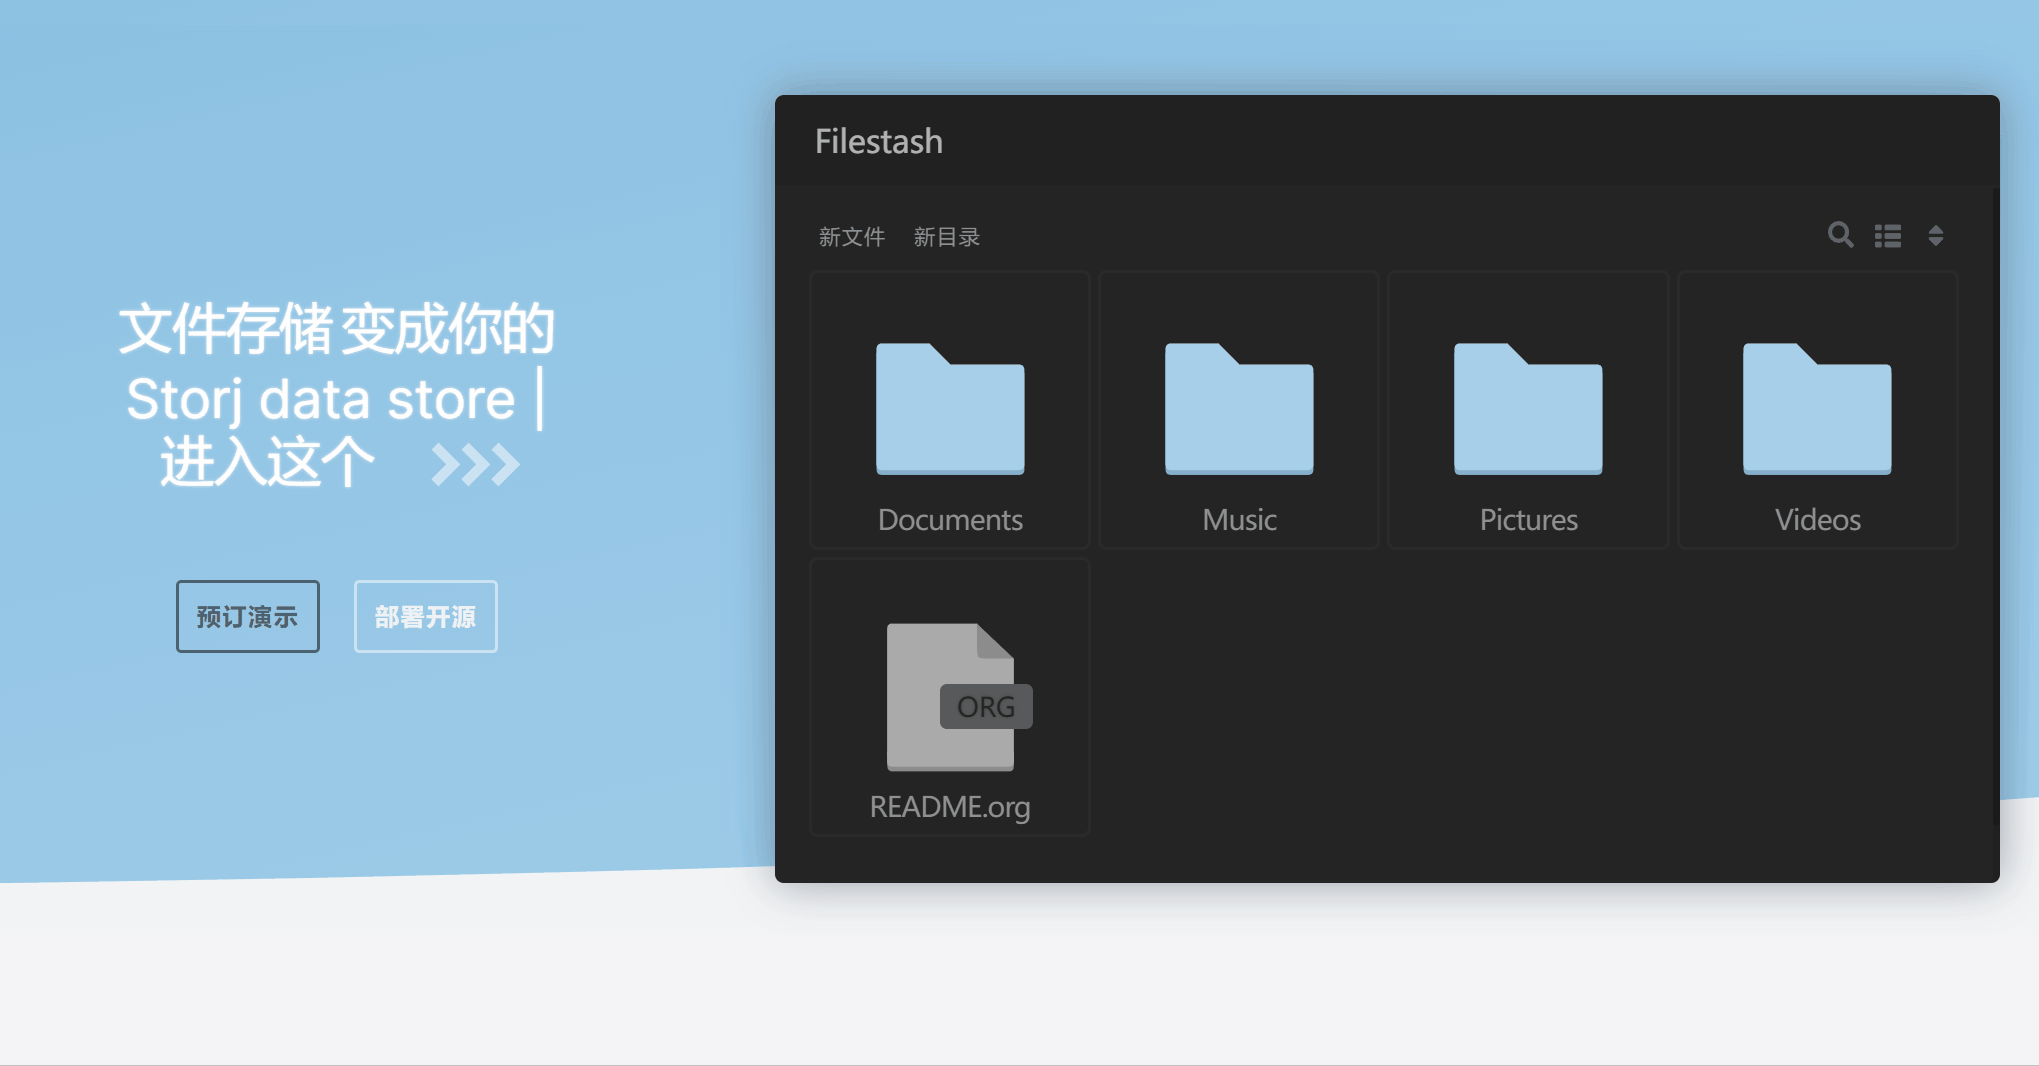The height and width of the screenshot is (1066, 2039).
Task: Click the 进入这个 text
Action: point(267,463)
